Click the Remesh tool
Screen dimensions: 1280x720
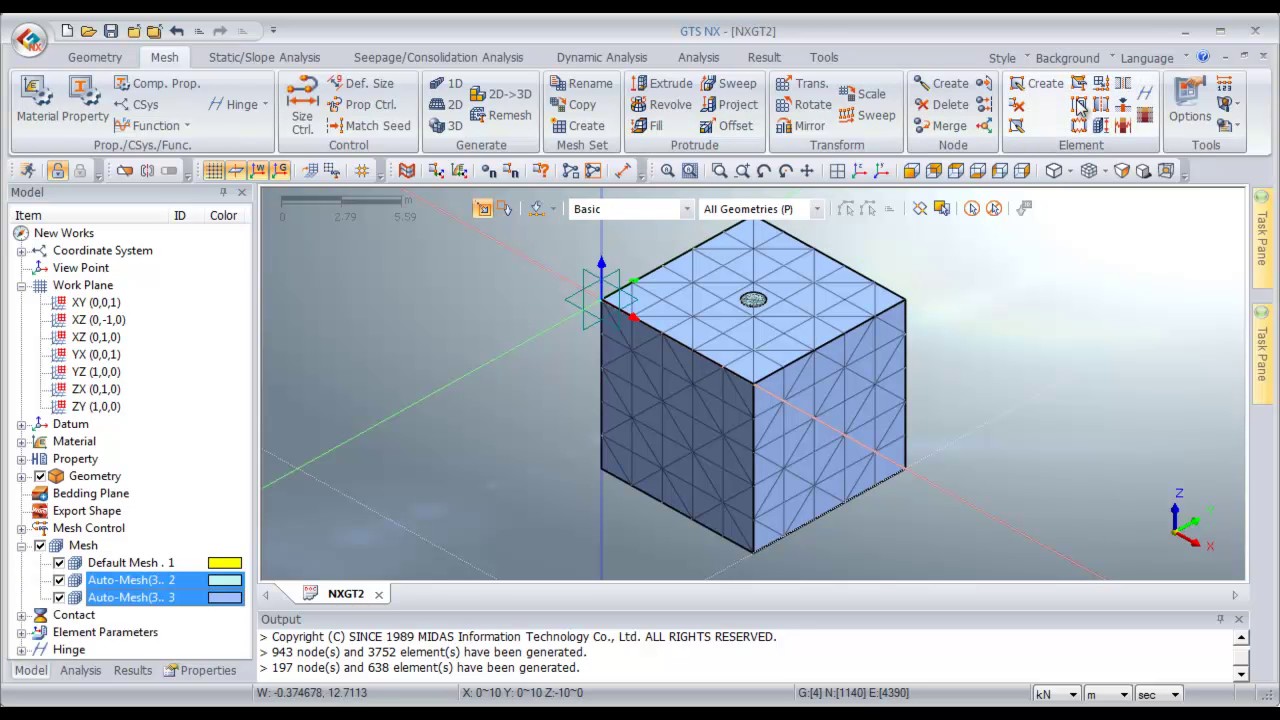point(500,115)
